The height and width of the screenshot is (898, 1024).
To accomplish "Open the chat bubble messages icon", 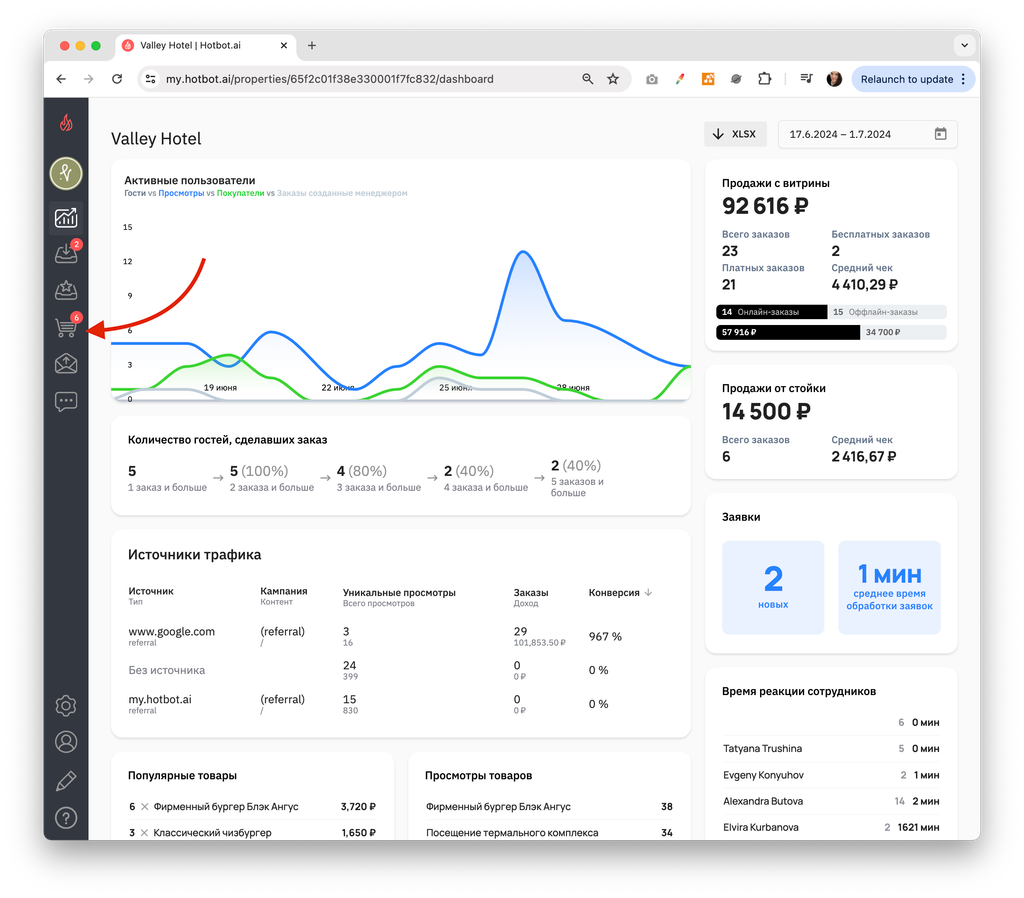I will pos(66,401).
